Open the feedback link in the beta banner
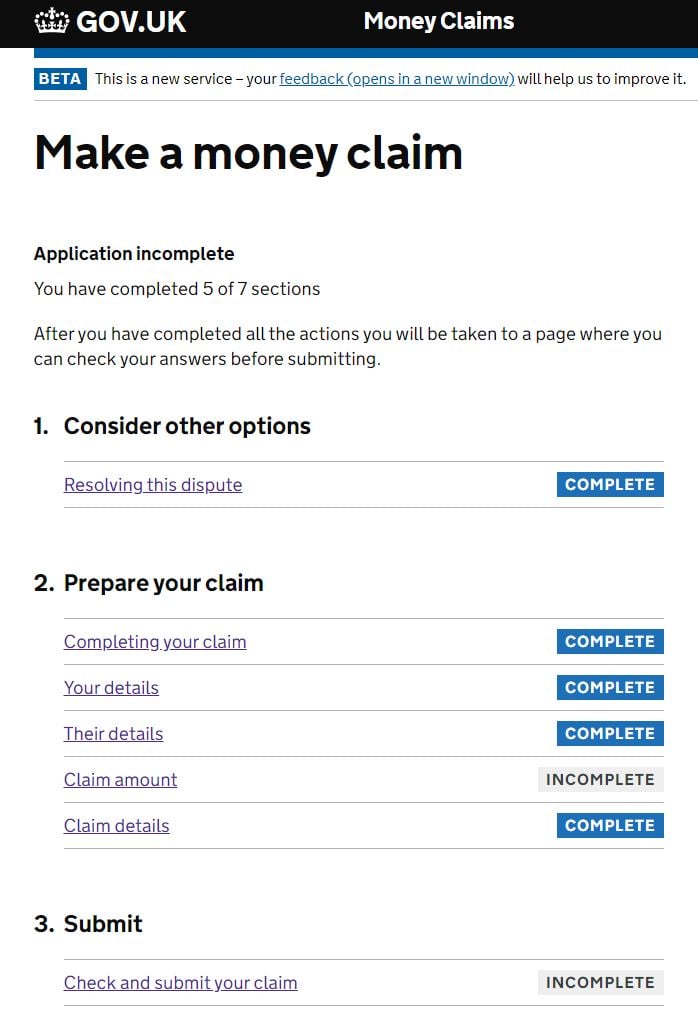 pyautogui.click(x=397, y=79)
